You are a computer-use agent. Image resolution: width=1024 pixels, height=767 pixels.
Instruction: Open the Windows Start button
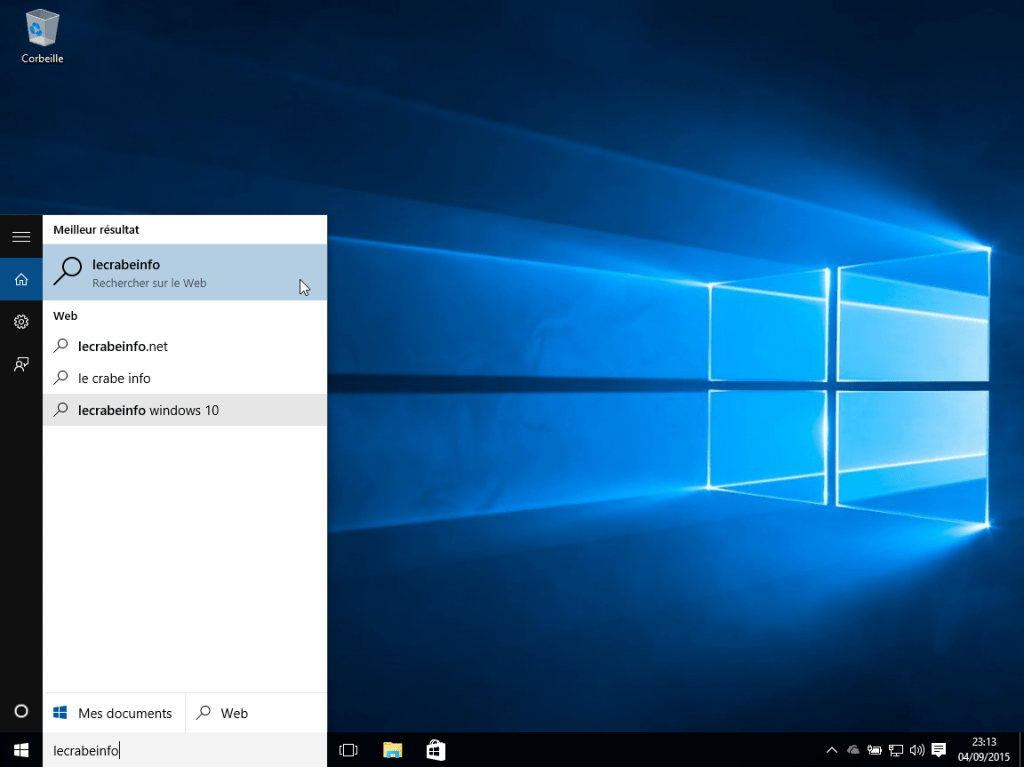(x=21, y=750)
